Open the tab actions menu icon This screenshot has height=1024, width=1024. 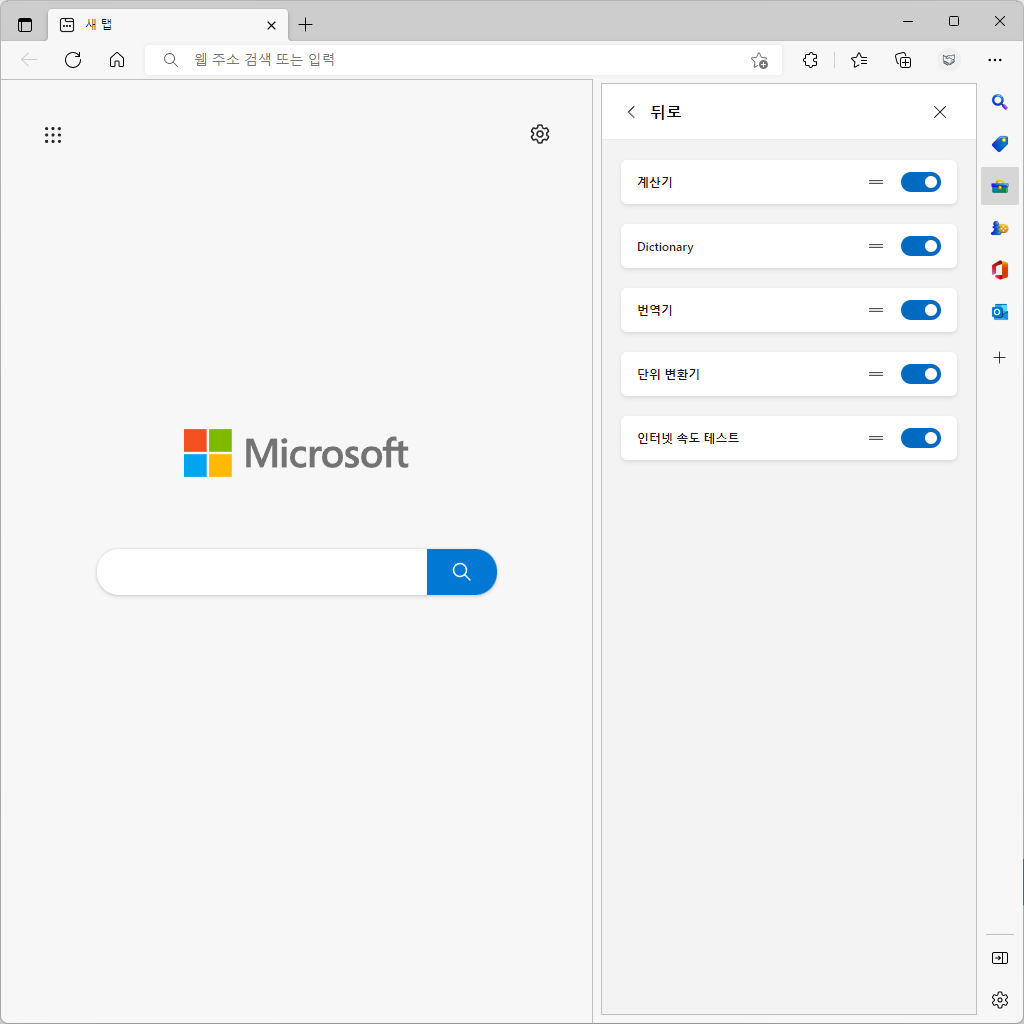click(25, 25)
